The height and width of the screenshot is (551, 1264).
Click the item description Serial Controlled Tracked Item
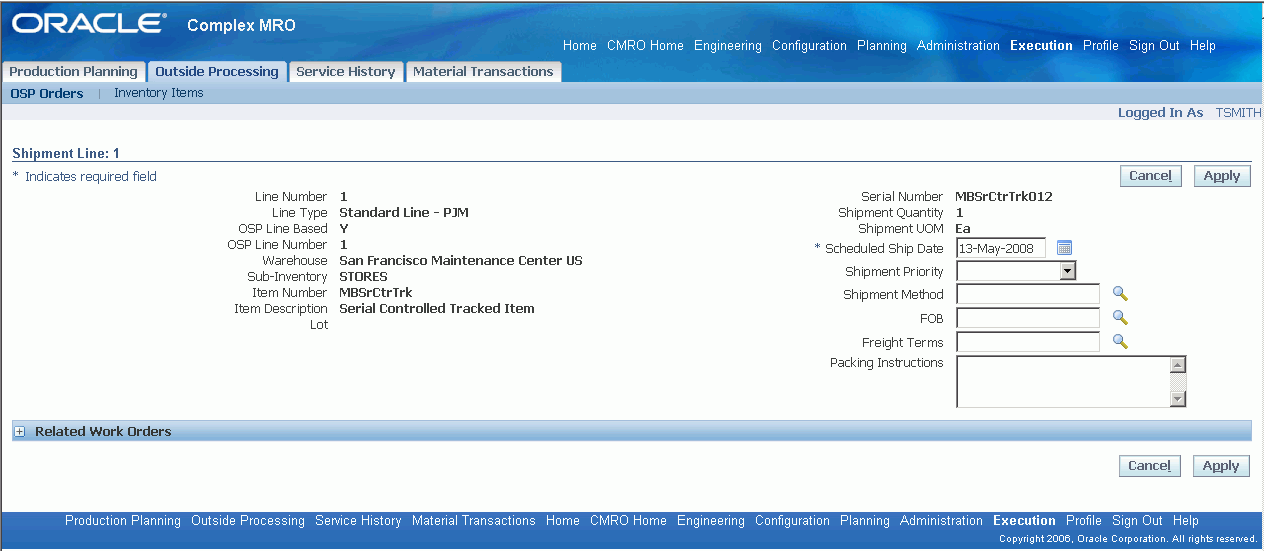tap(437, 309)
